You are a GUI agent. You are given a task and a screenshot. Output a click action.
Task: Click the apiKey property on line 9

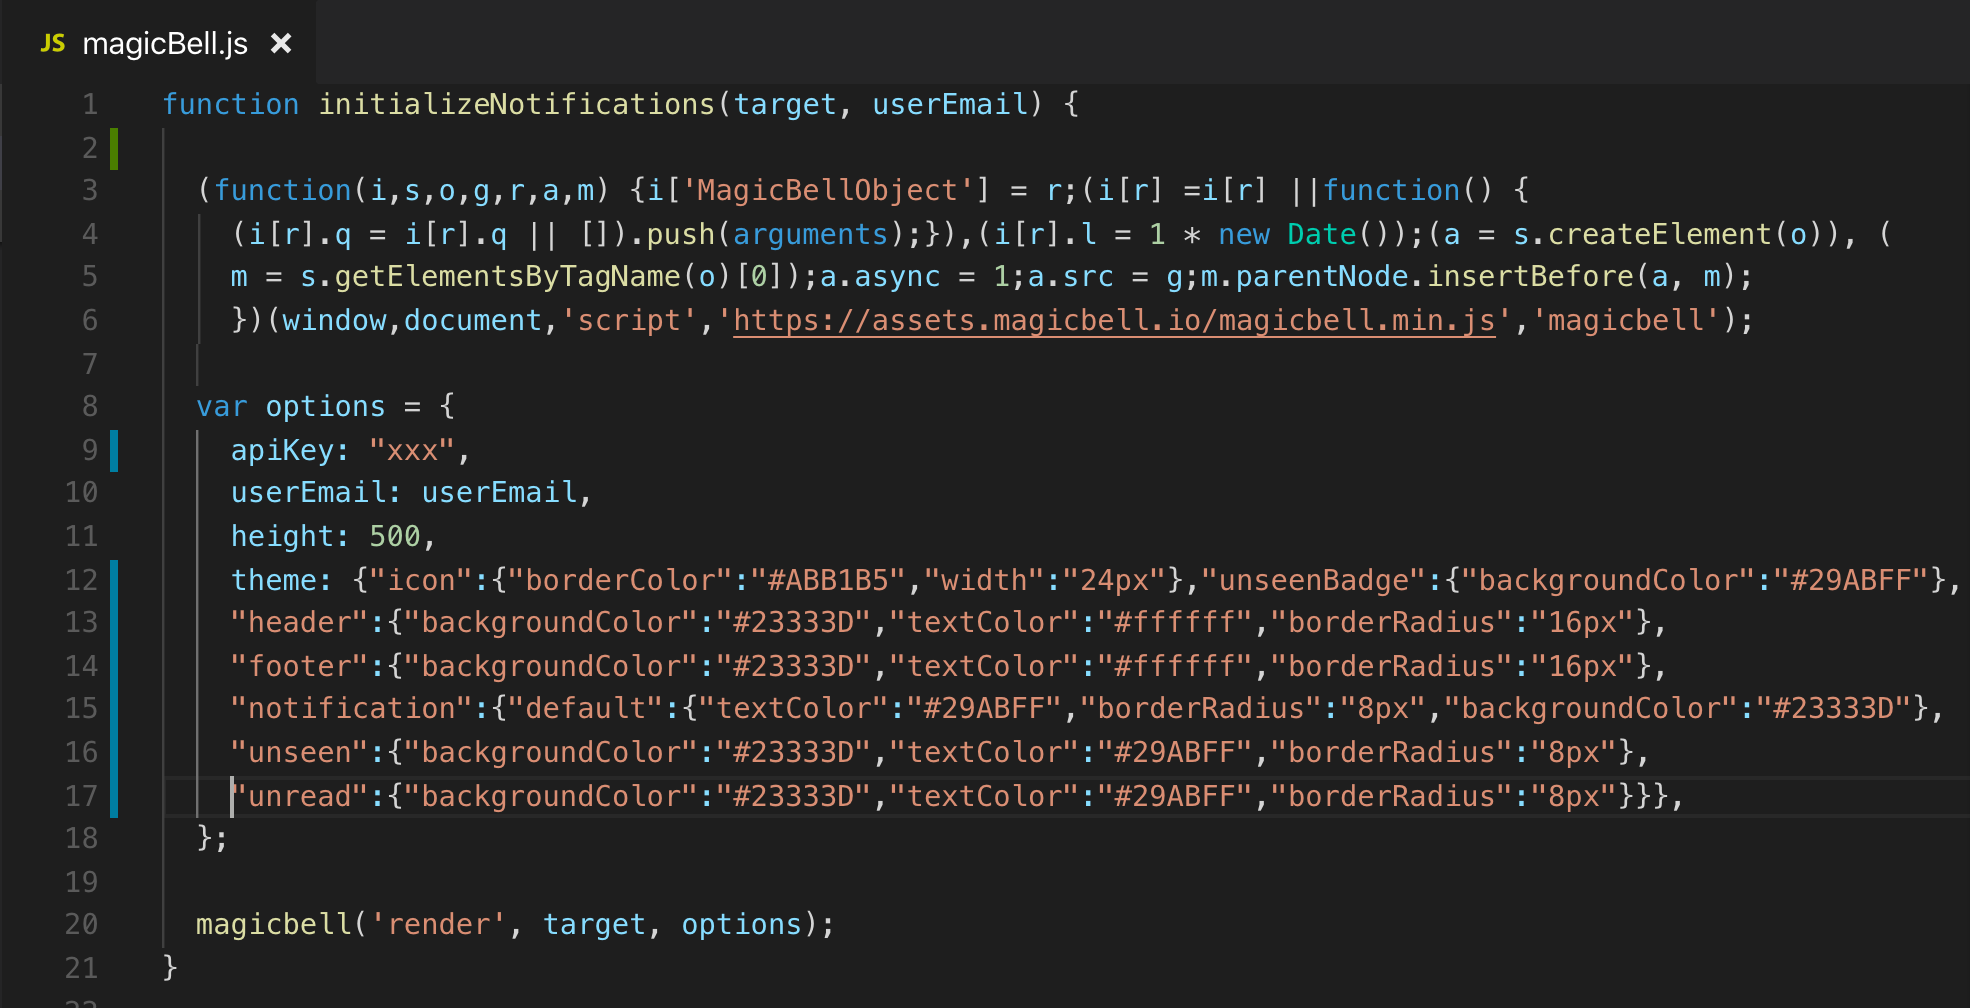[282, 450]
